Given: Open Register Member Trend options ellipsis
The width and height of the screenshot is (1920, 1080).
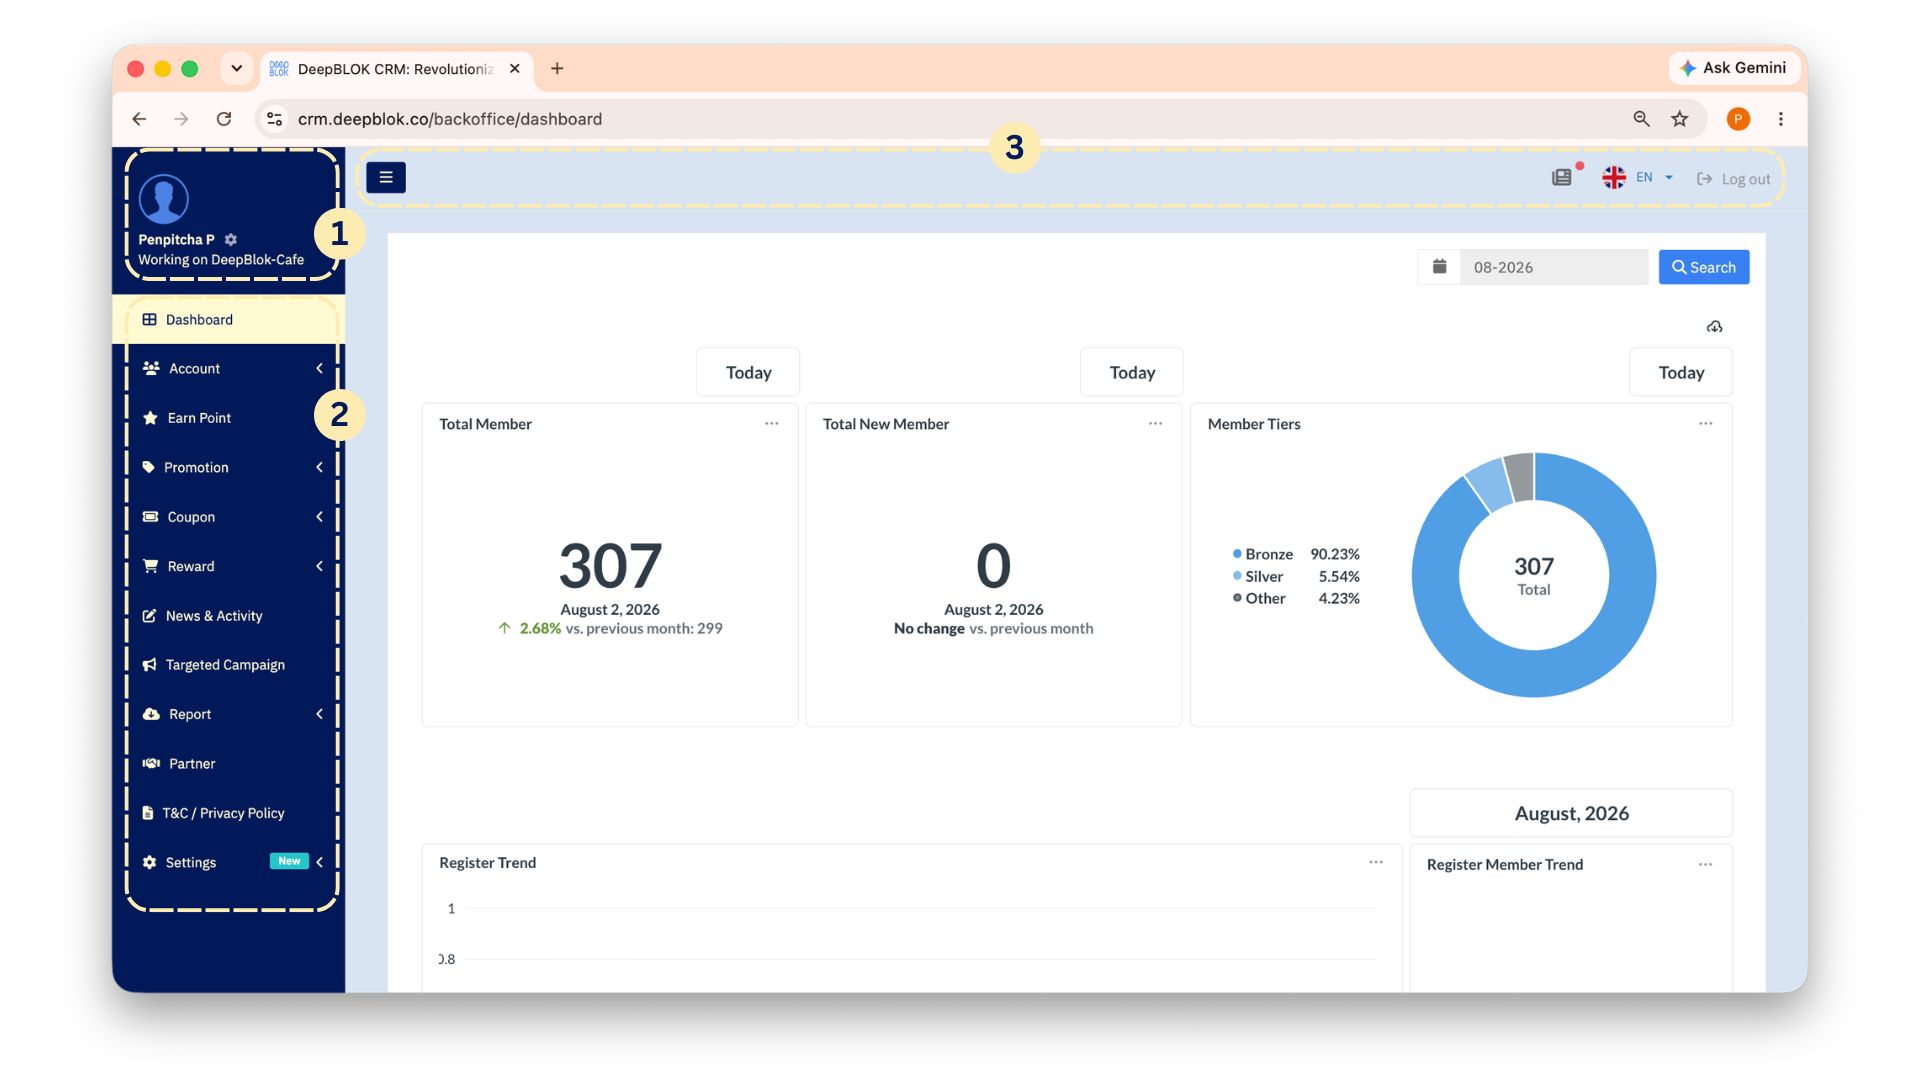Looking at the screenshot, I should [1705, 864].
